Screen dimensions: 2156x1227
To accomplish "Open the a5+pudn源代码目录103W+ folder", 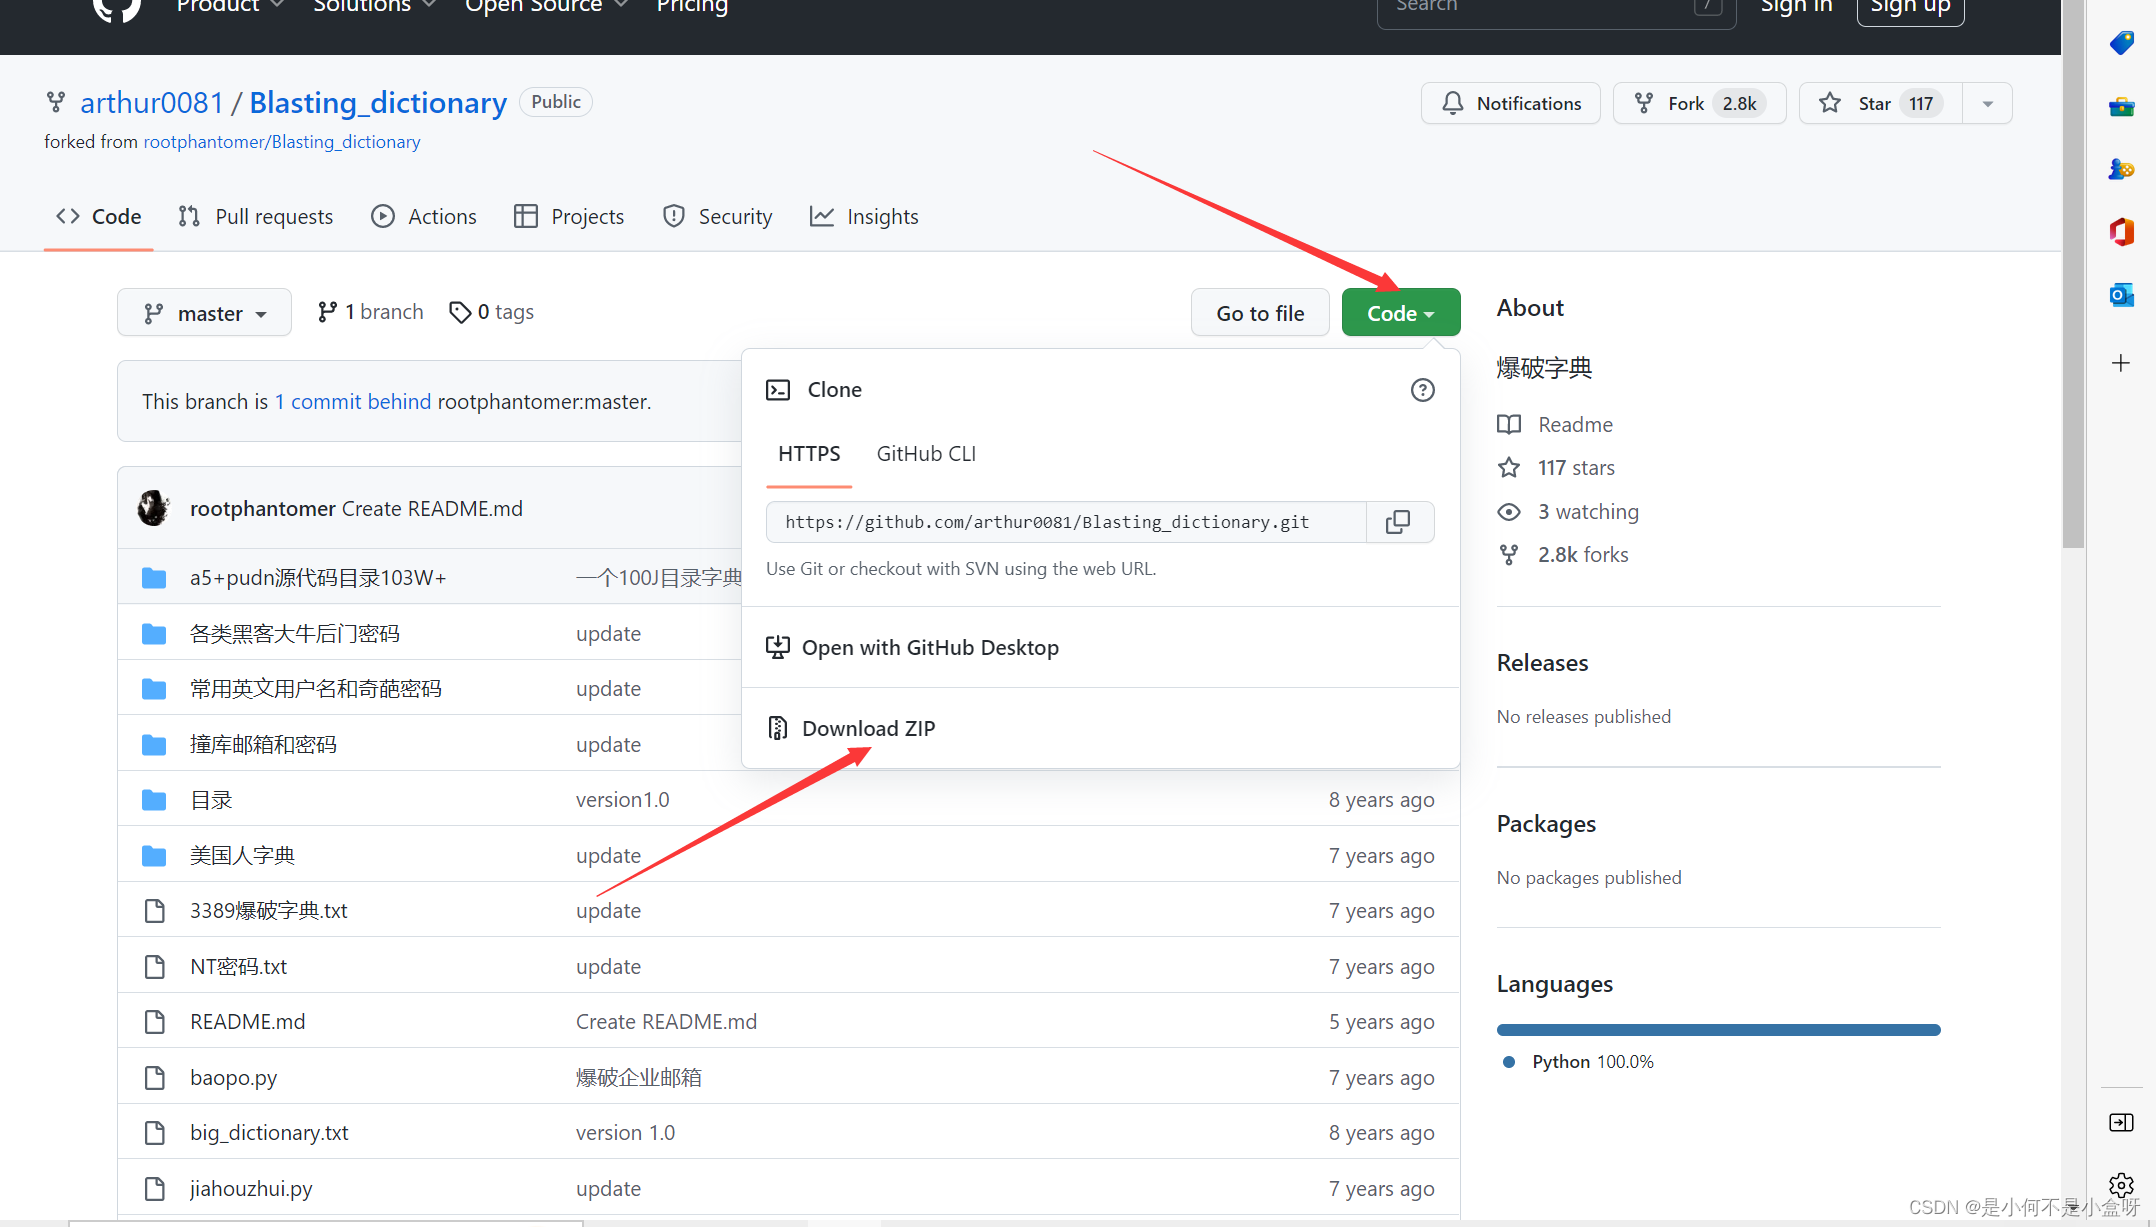I will pos(318,577).
